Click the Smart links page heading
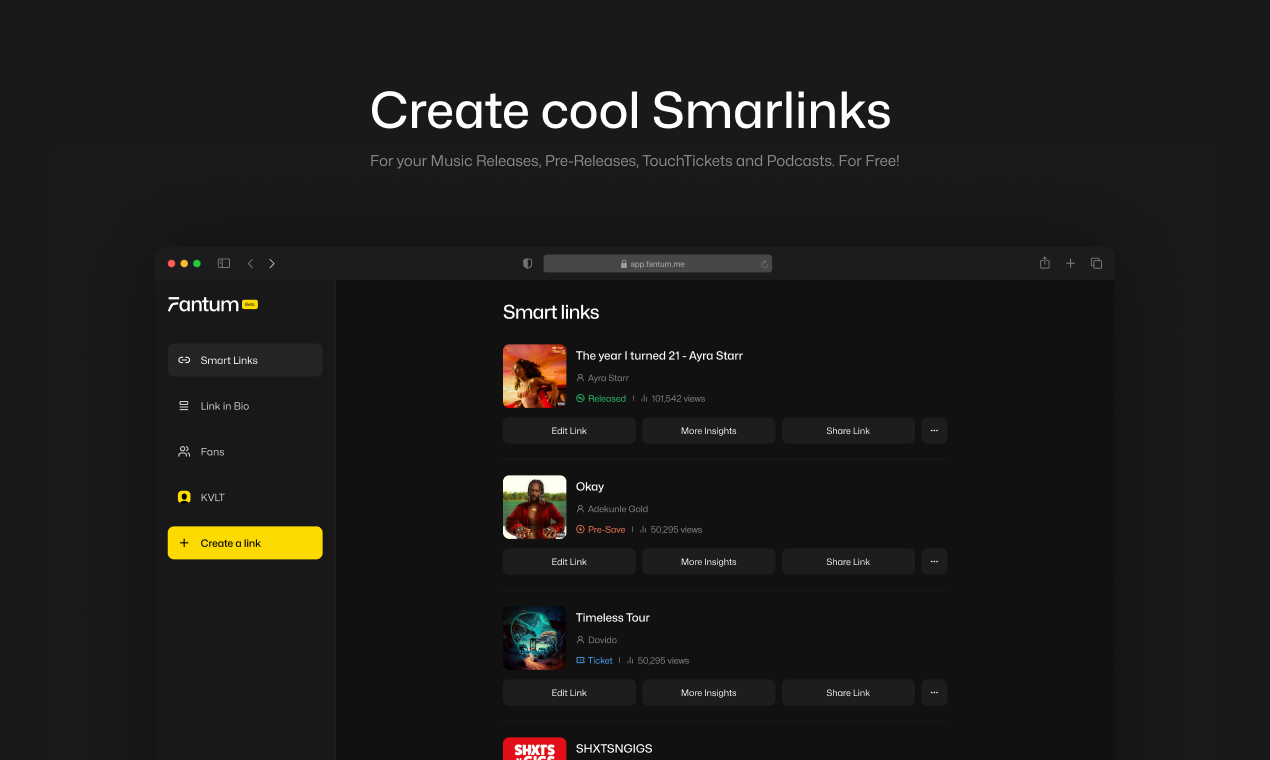 pyautogui.click(x=551, y=312)
